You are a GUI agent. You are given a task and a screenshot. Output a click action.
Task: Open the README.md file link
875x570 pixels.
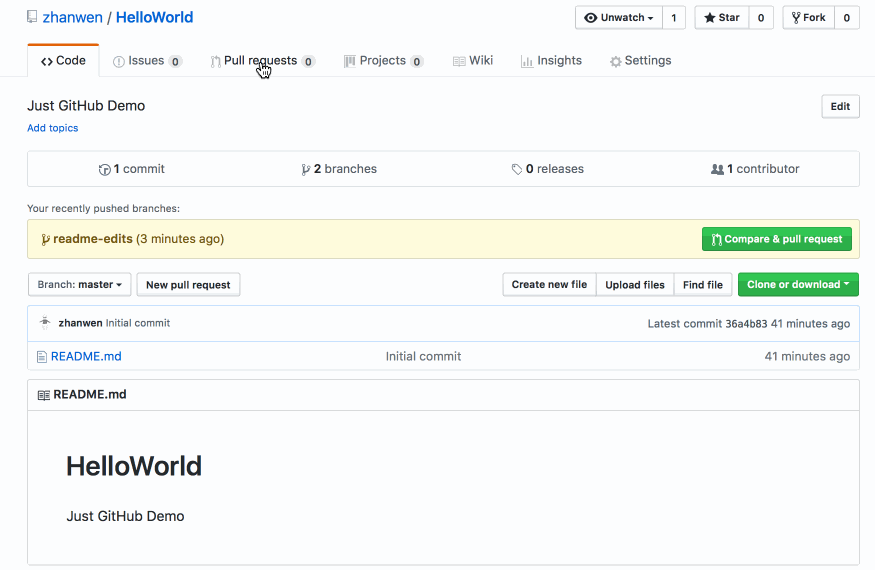point(86,356)
